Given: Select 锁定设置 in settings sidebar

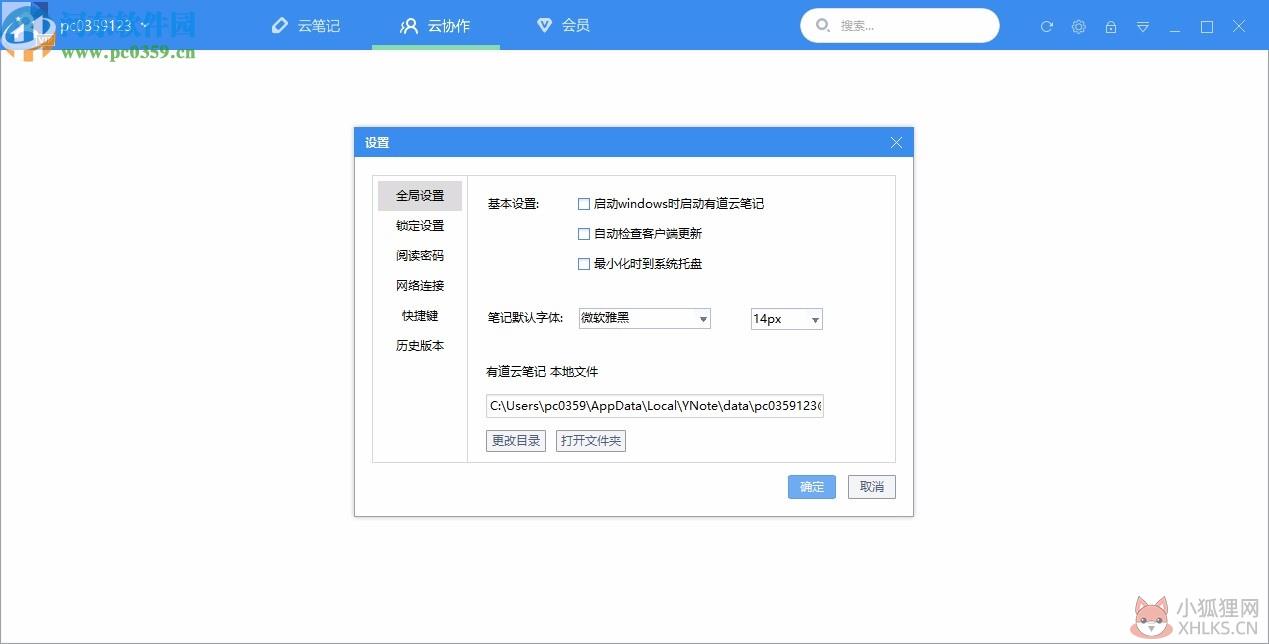Looking at the screenshot, I should 420,226.
